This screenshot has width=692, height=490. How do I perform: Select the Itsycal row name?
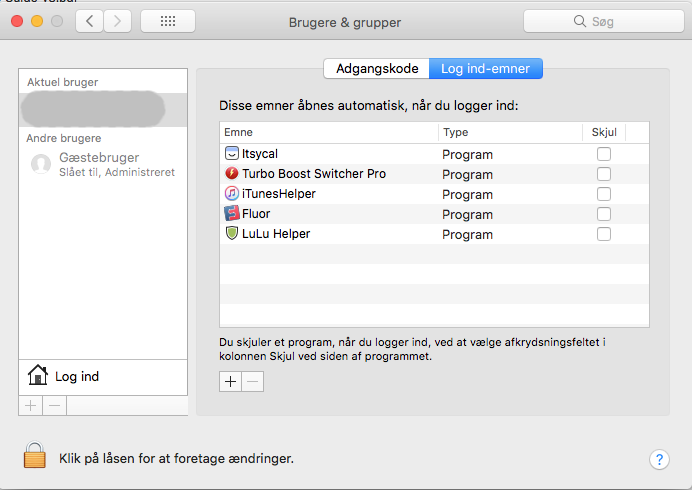[260, 154]
